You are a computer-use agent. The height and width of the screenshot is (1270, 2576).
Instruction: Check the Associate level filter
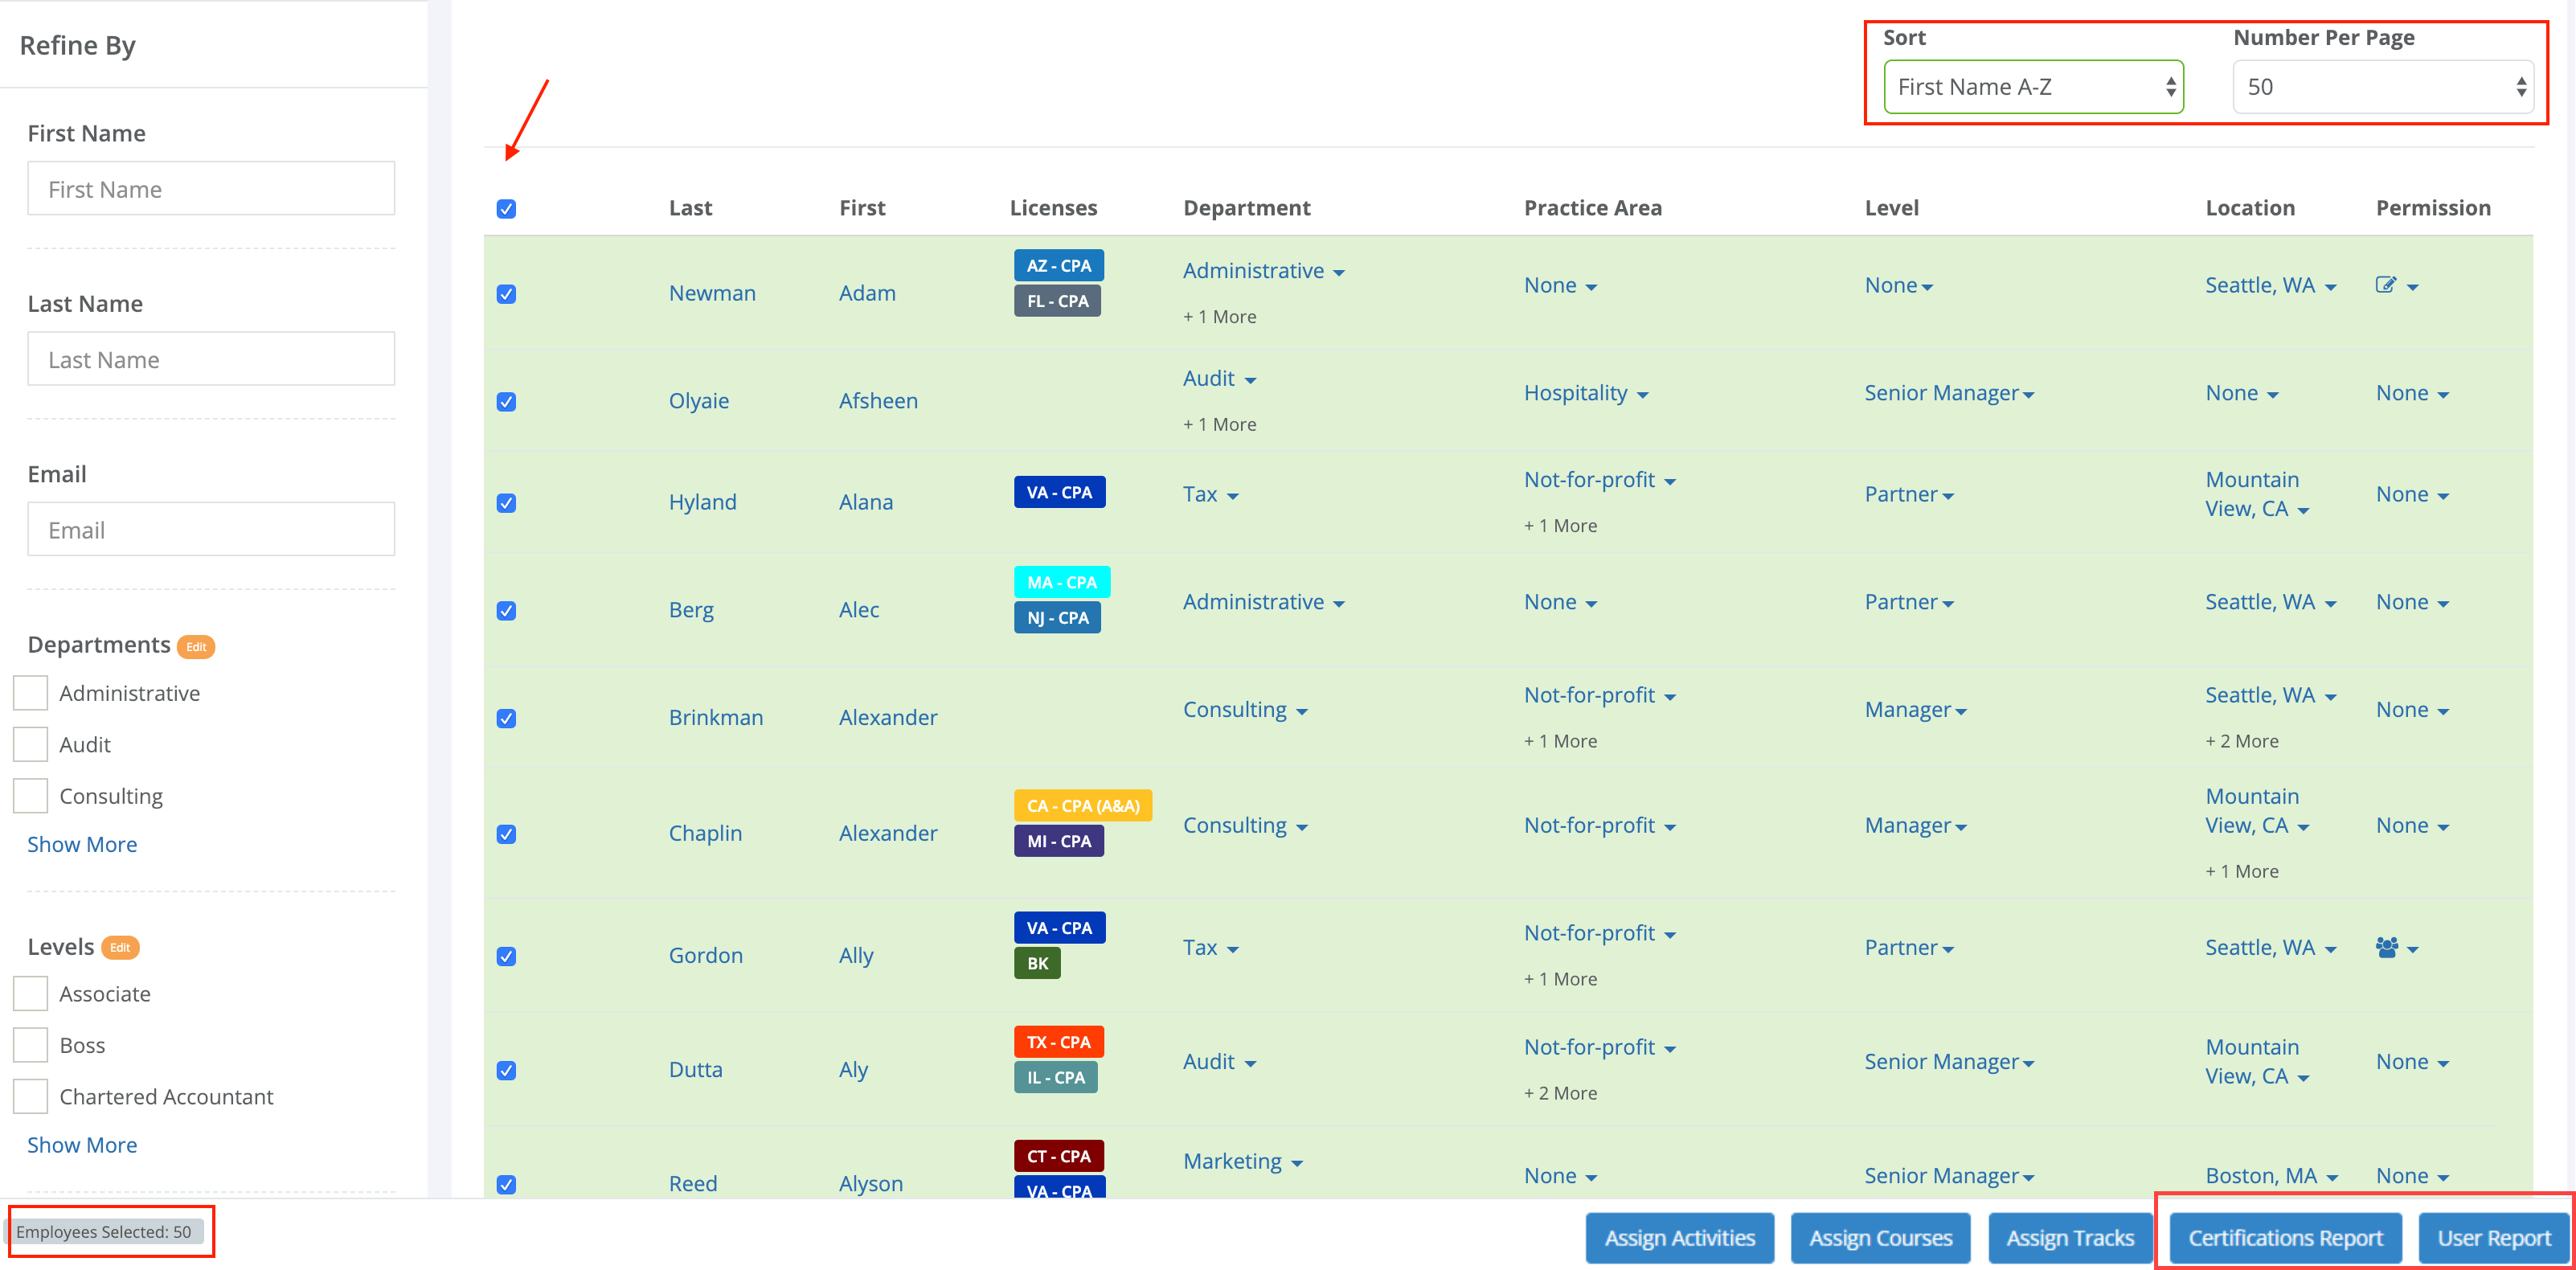(30, 994)
